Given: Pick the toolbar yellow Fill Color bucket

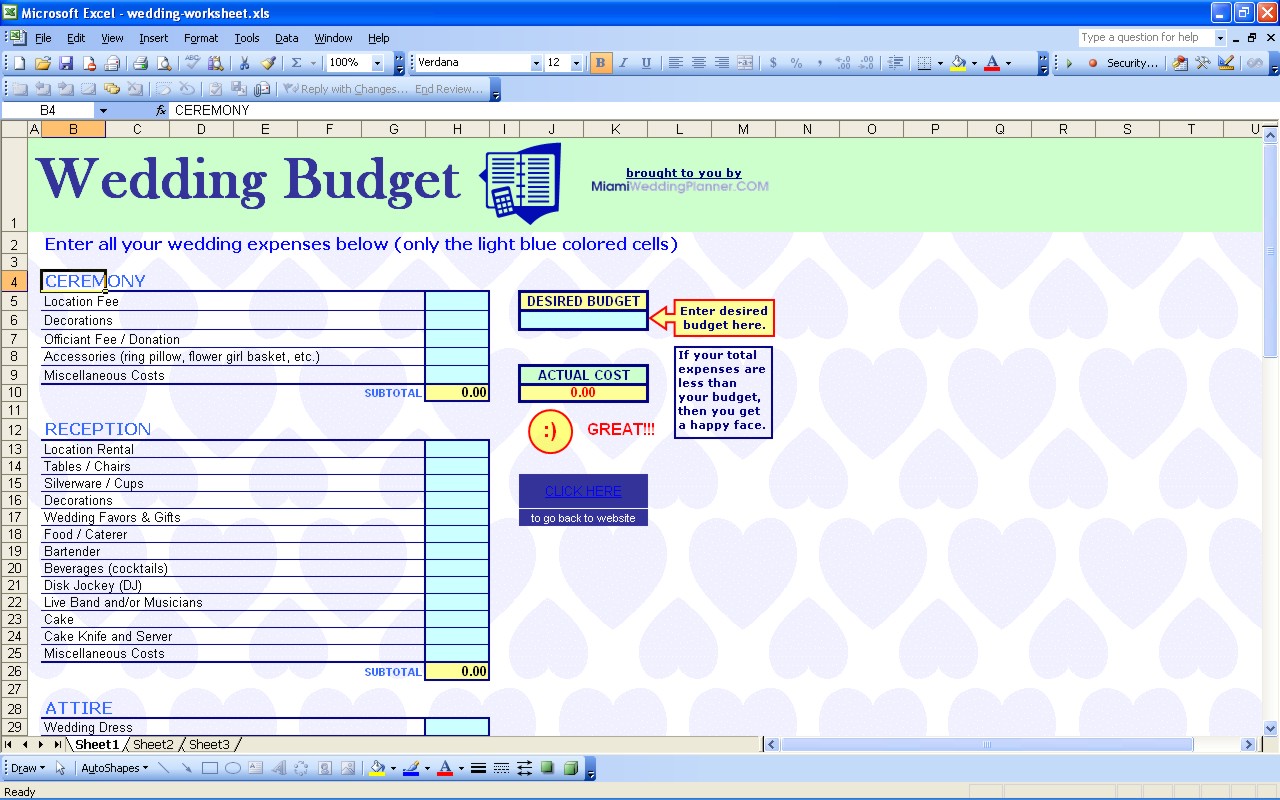Looking at the screenshot, I should [x=958, y=63].
